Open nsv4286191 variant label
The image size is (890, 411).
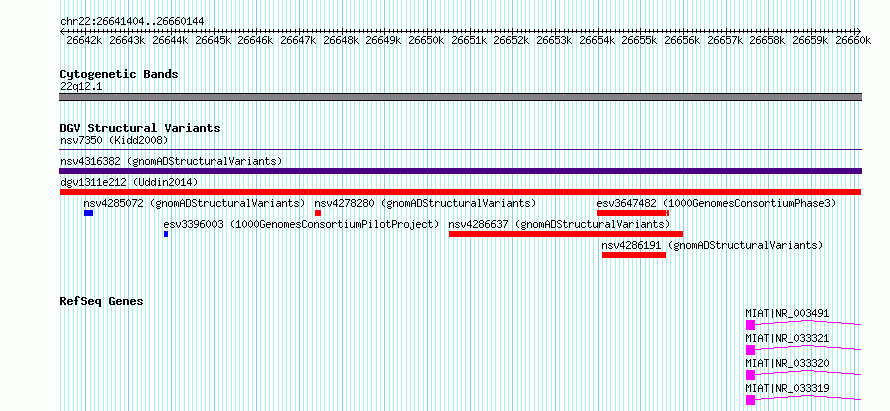pyautogui.click(x=712, y=246)
